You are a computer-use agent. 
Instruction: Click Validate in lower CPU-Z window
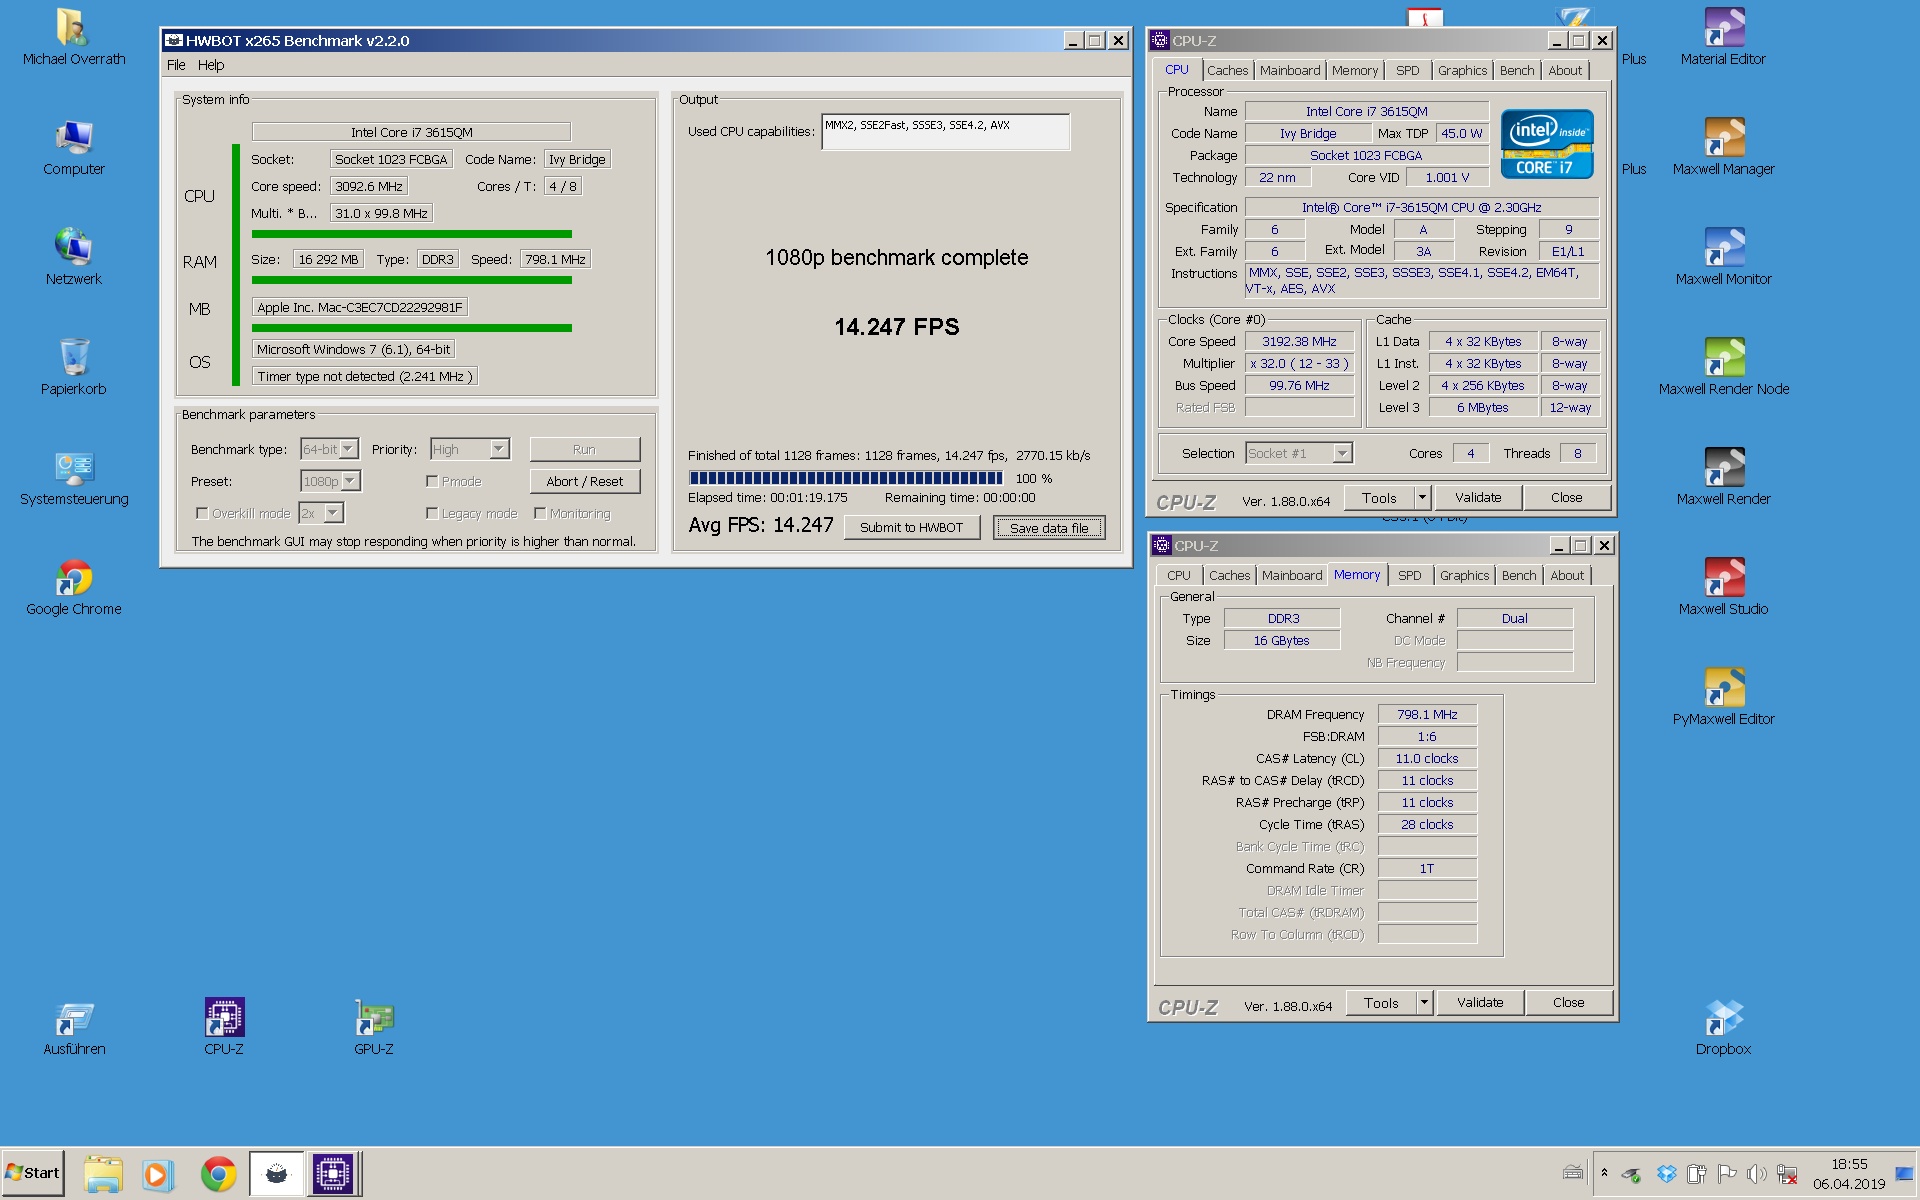(x=1480, y=1002)
